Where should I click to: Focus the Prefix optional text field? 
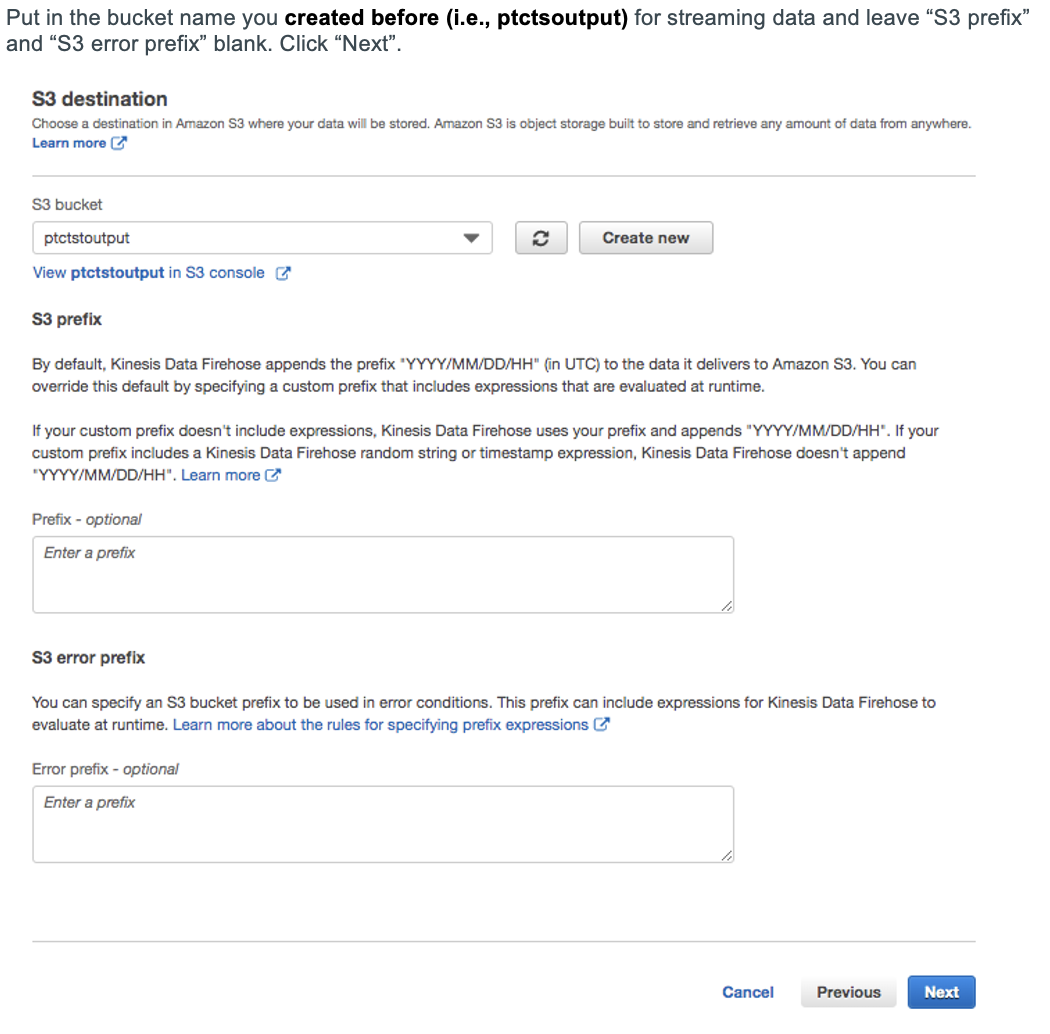click(x=383, y=575)
